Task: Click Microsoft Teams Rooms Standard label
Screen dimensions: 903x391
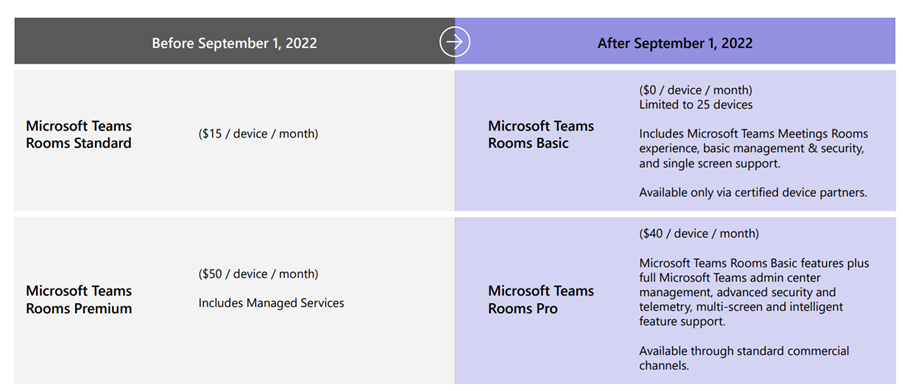Action: click(79, 134)
